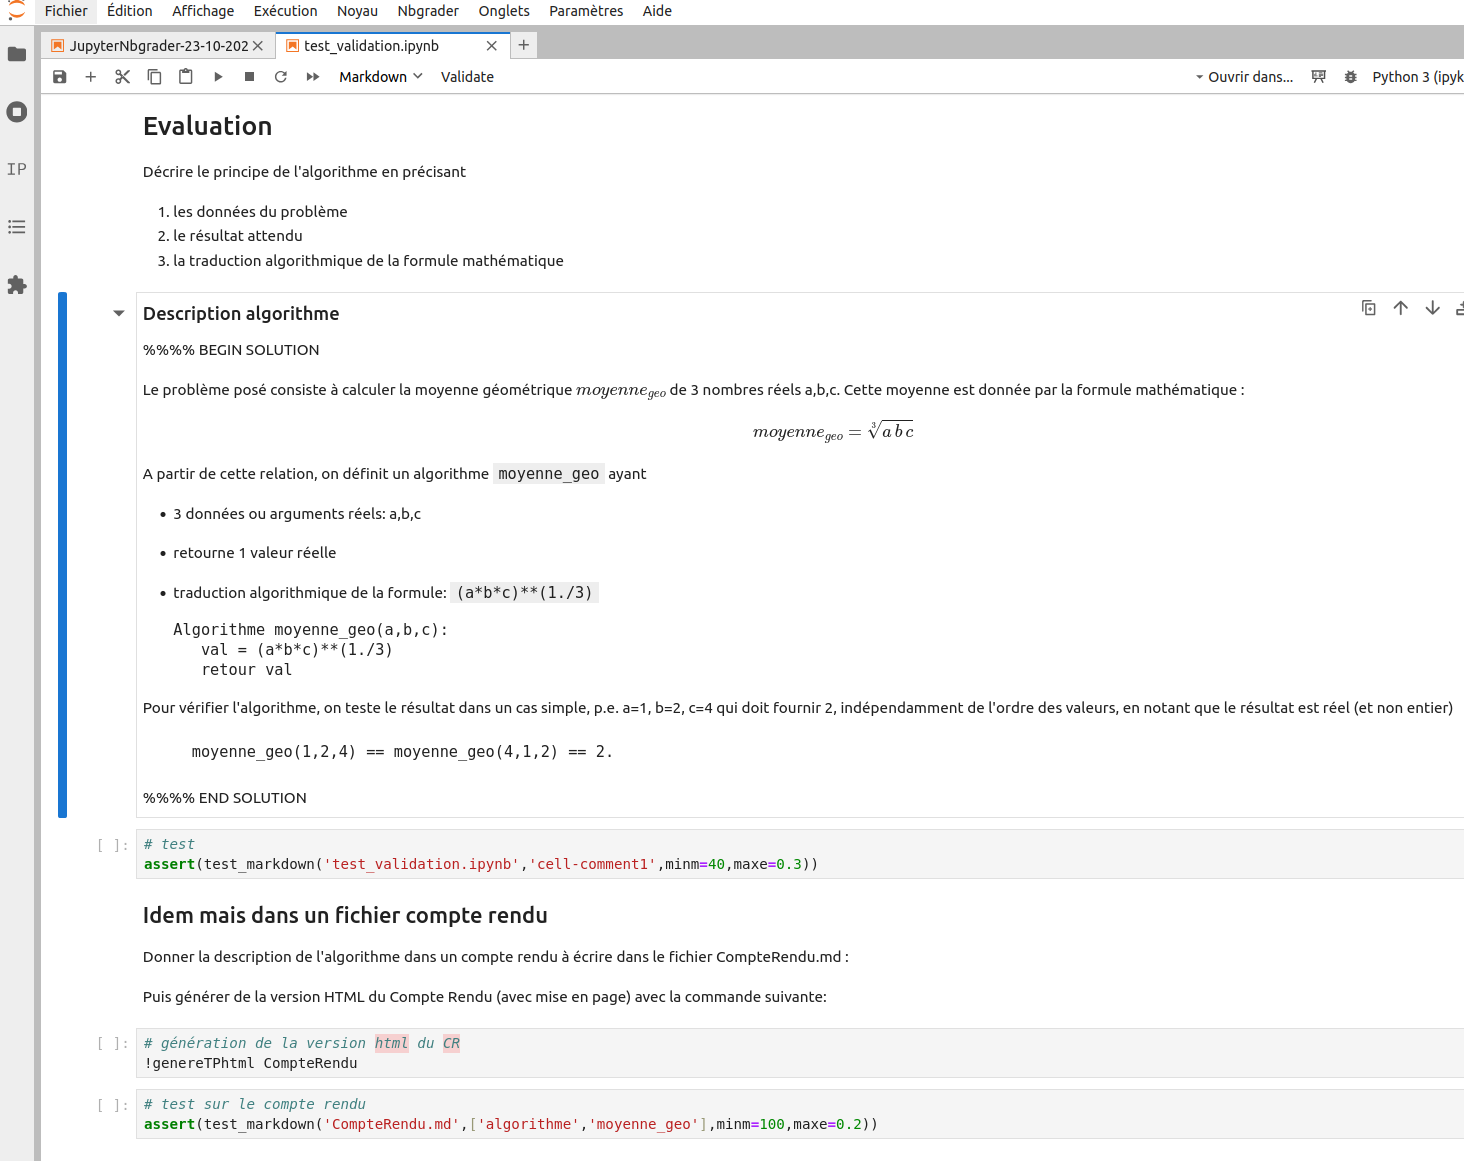
Task: Switch to JupyterNbgrader-23-10-202 tab
Action: [x=158, y=46]
